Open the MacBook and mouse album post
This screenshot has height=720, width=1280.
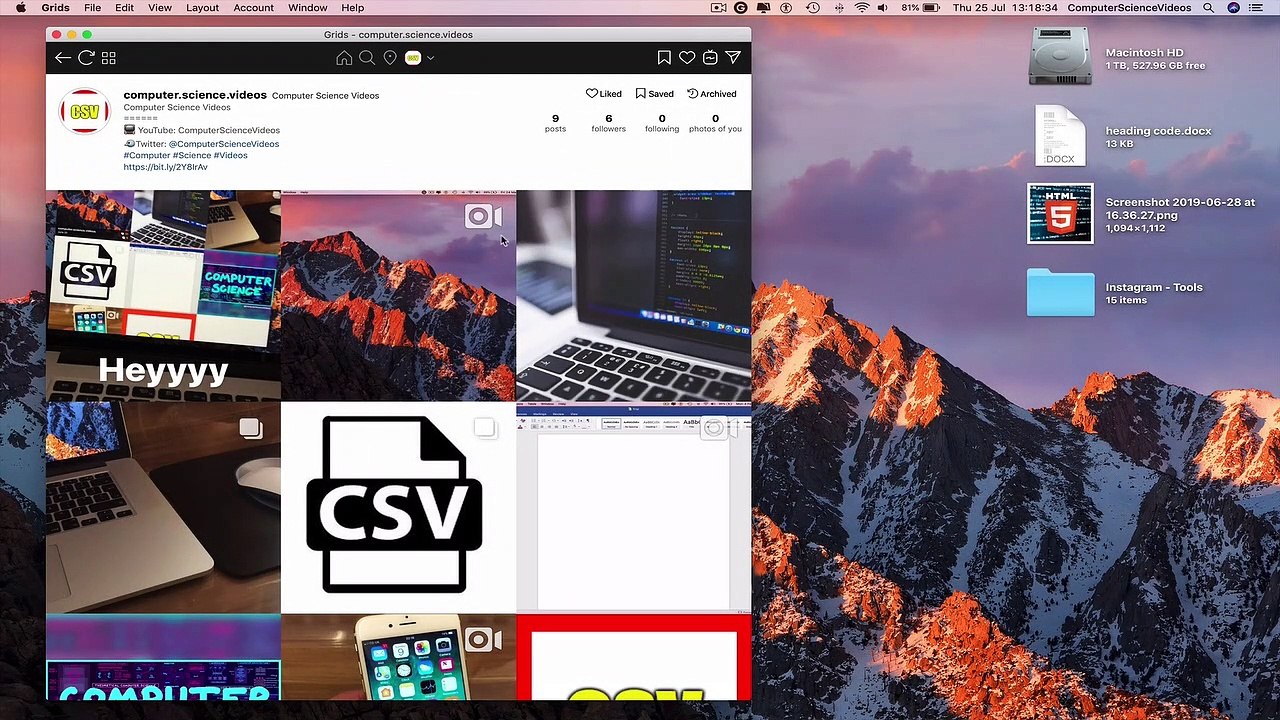coord(163,508)
